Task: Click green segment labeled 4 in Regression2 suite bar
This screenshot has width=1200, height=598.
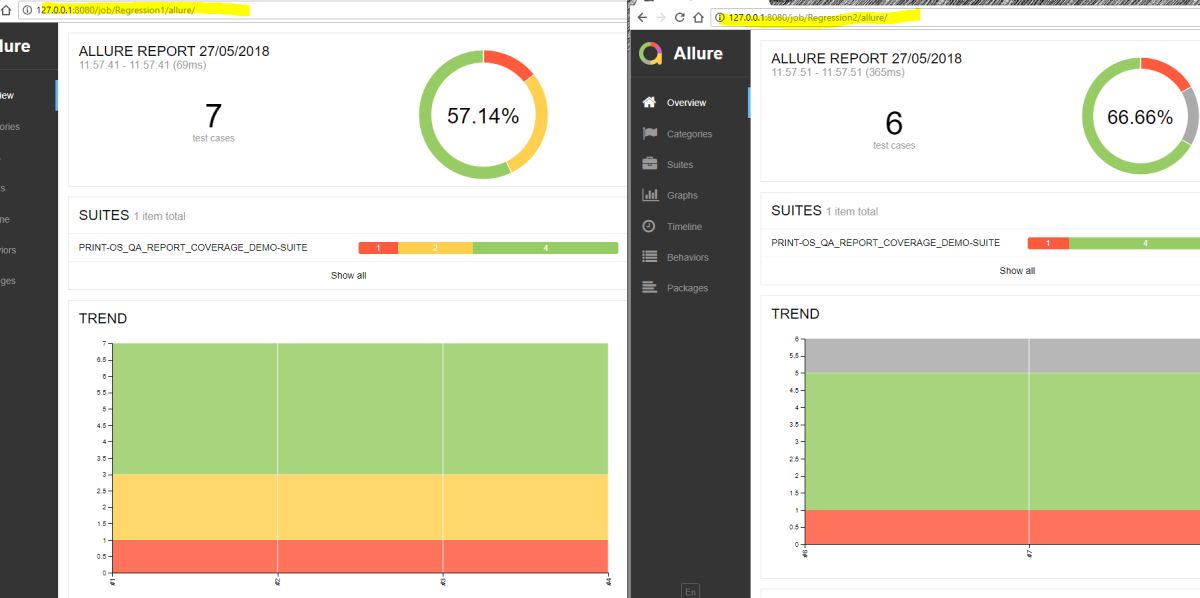Action: [1134, 243]
